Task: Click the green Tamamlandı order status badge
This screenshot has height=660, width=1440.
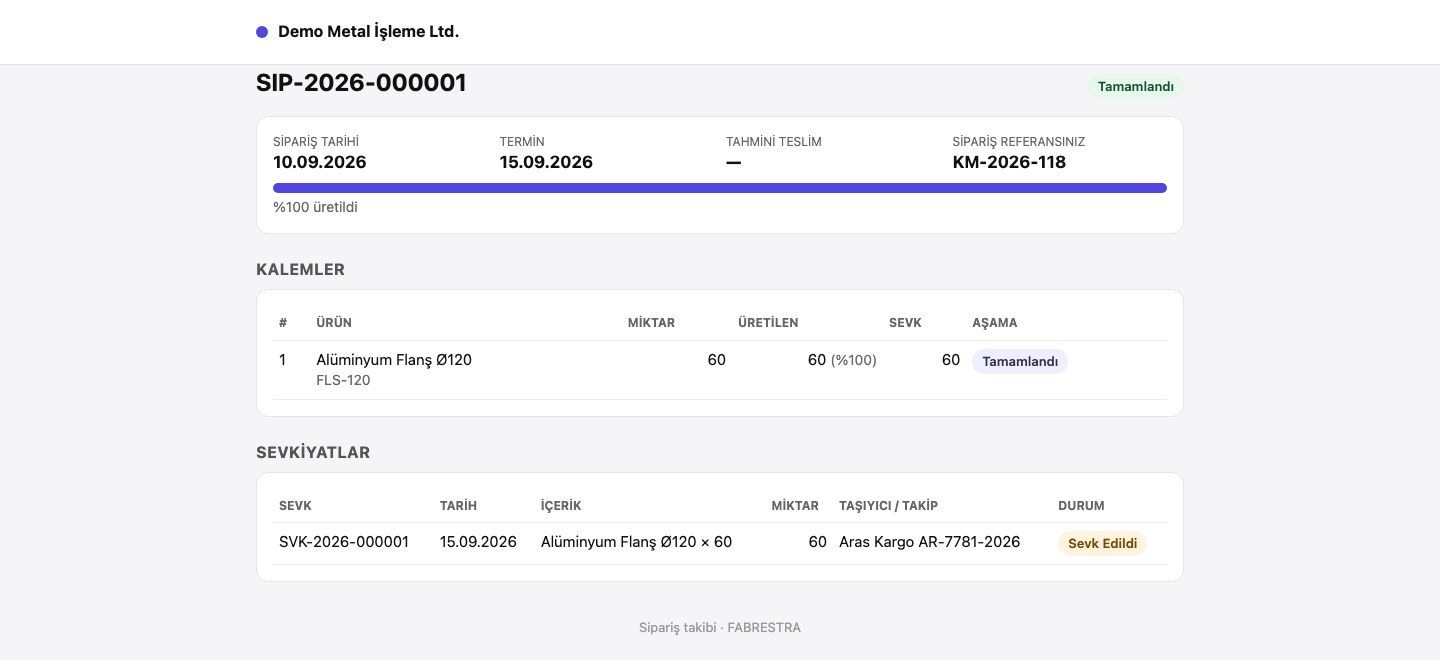Action: click(1136, 87)
